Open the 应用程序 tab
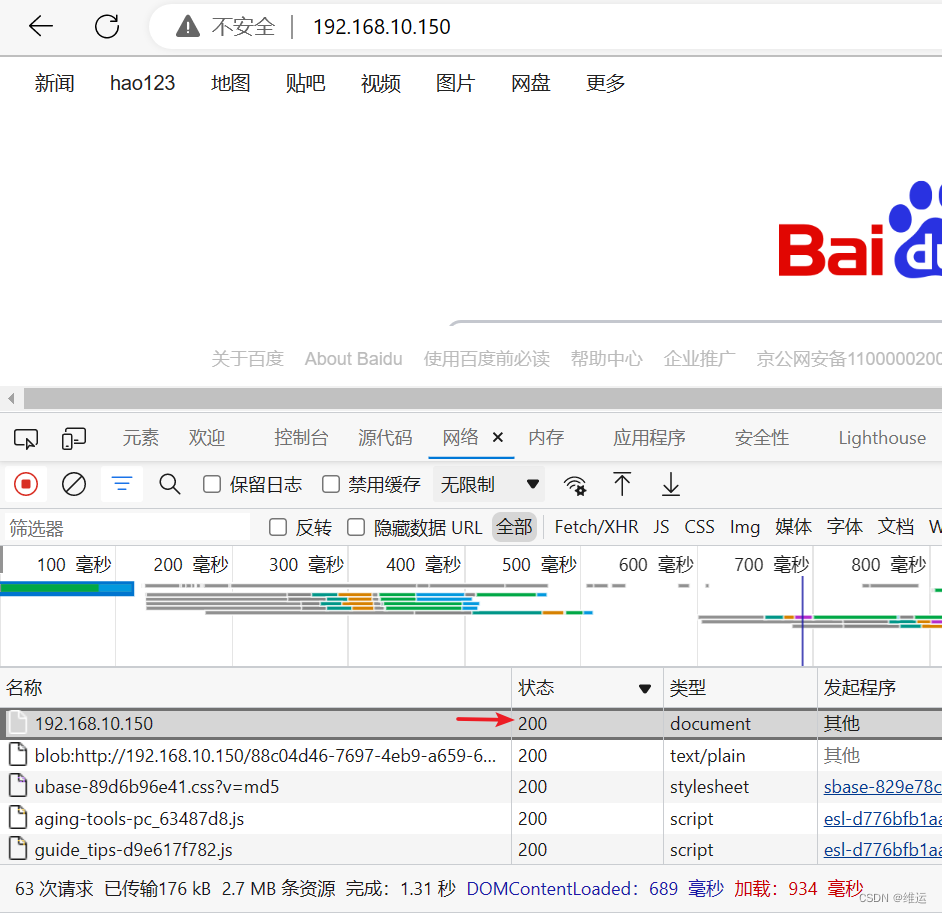 click(x=649, y=438)
